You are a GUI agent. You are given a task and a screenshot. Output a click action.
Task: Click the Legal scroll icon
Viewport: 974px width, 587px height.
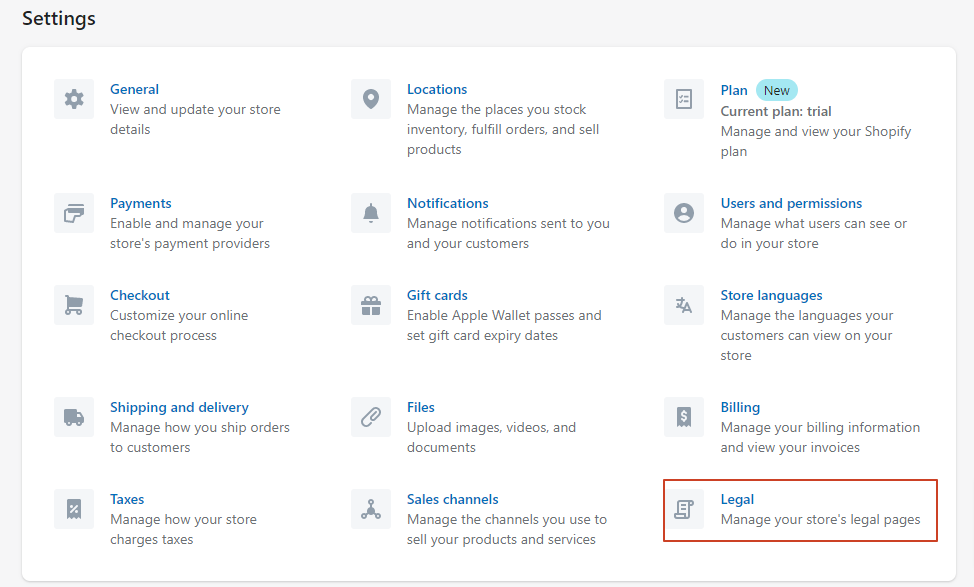click(x=684, y=509)
